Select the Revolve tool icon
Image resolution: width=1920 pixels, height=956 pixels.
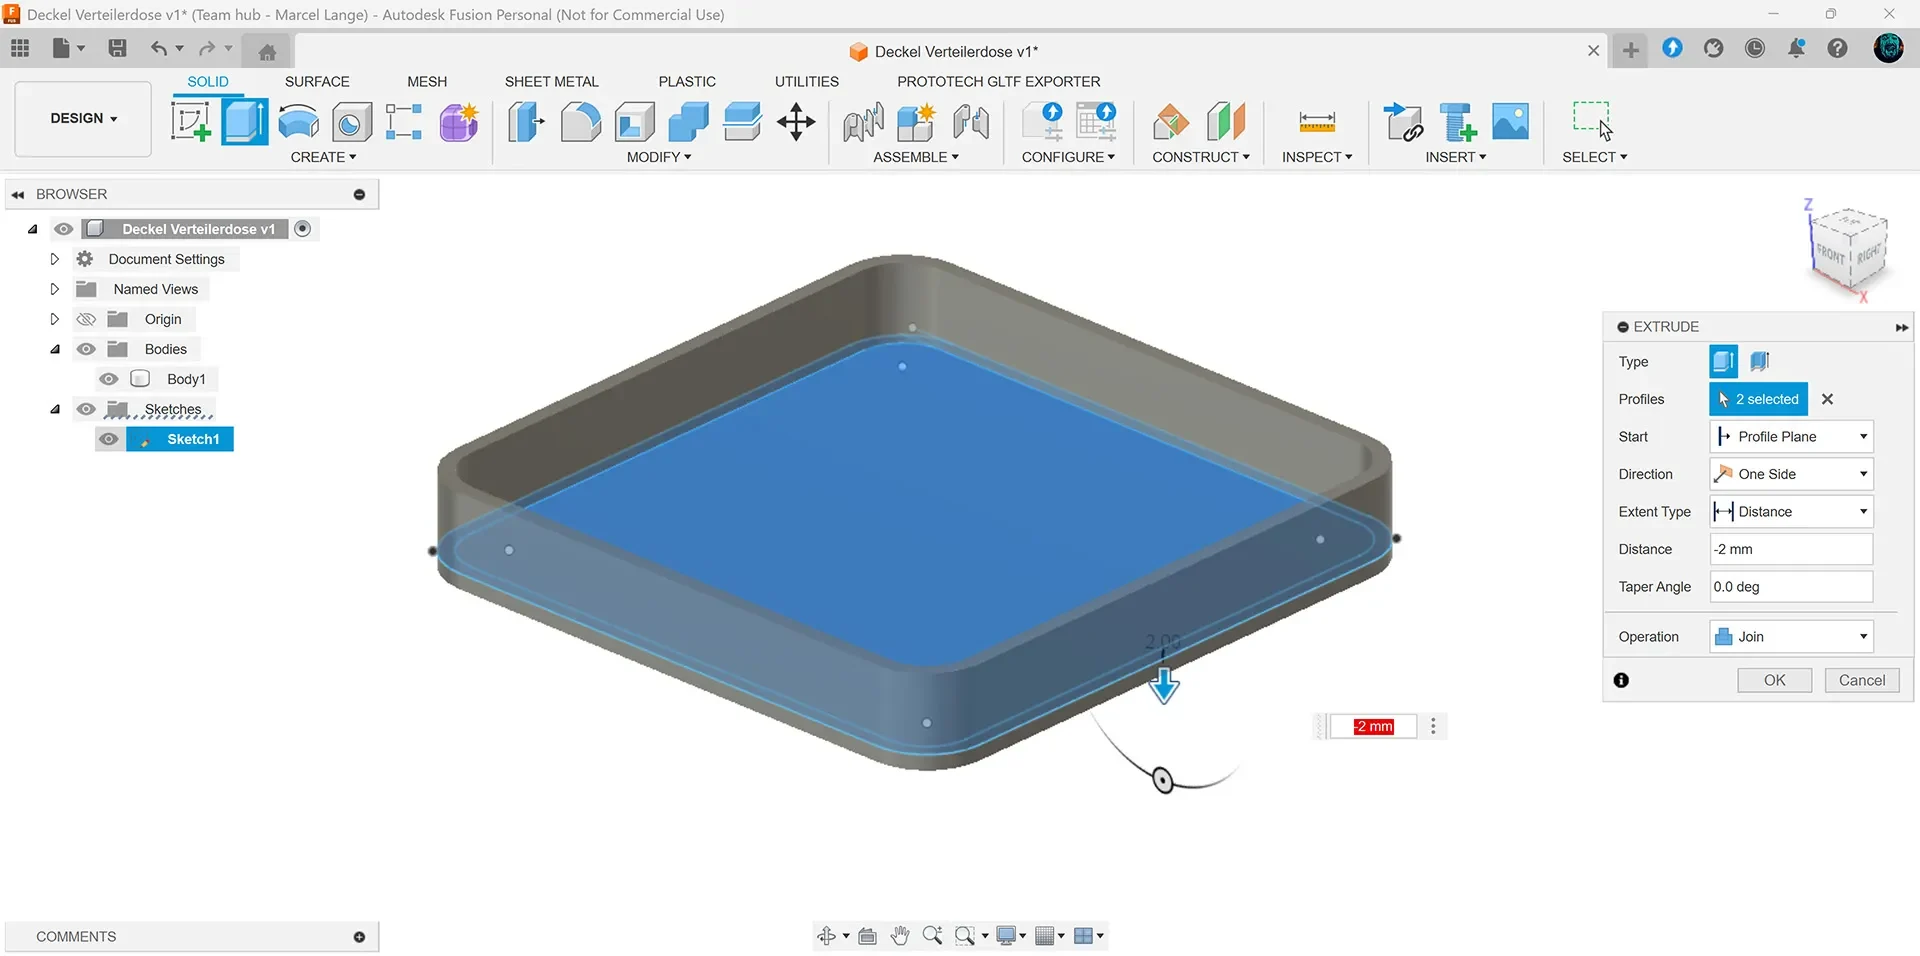point(298,122)
